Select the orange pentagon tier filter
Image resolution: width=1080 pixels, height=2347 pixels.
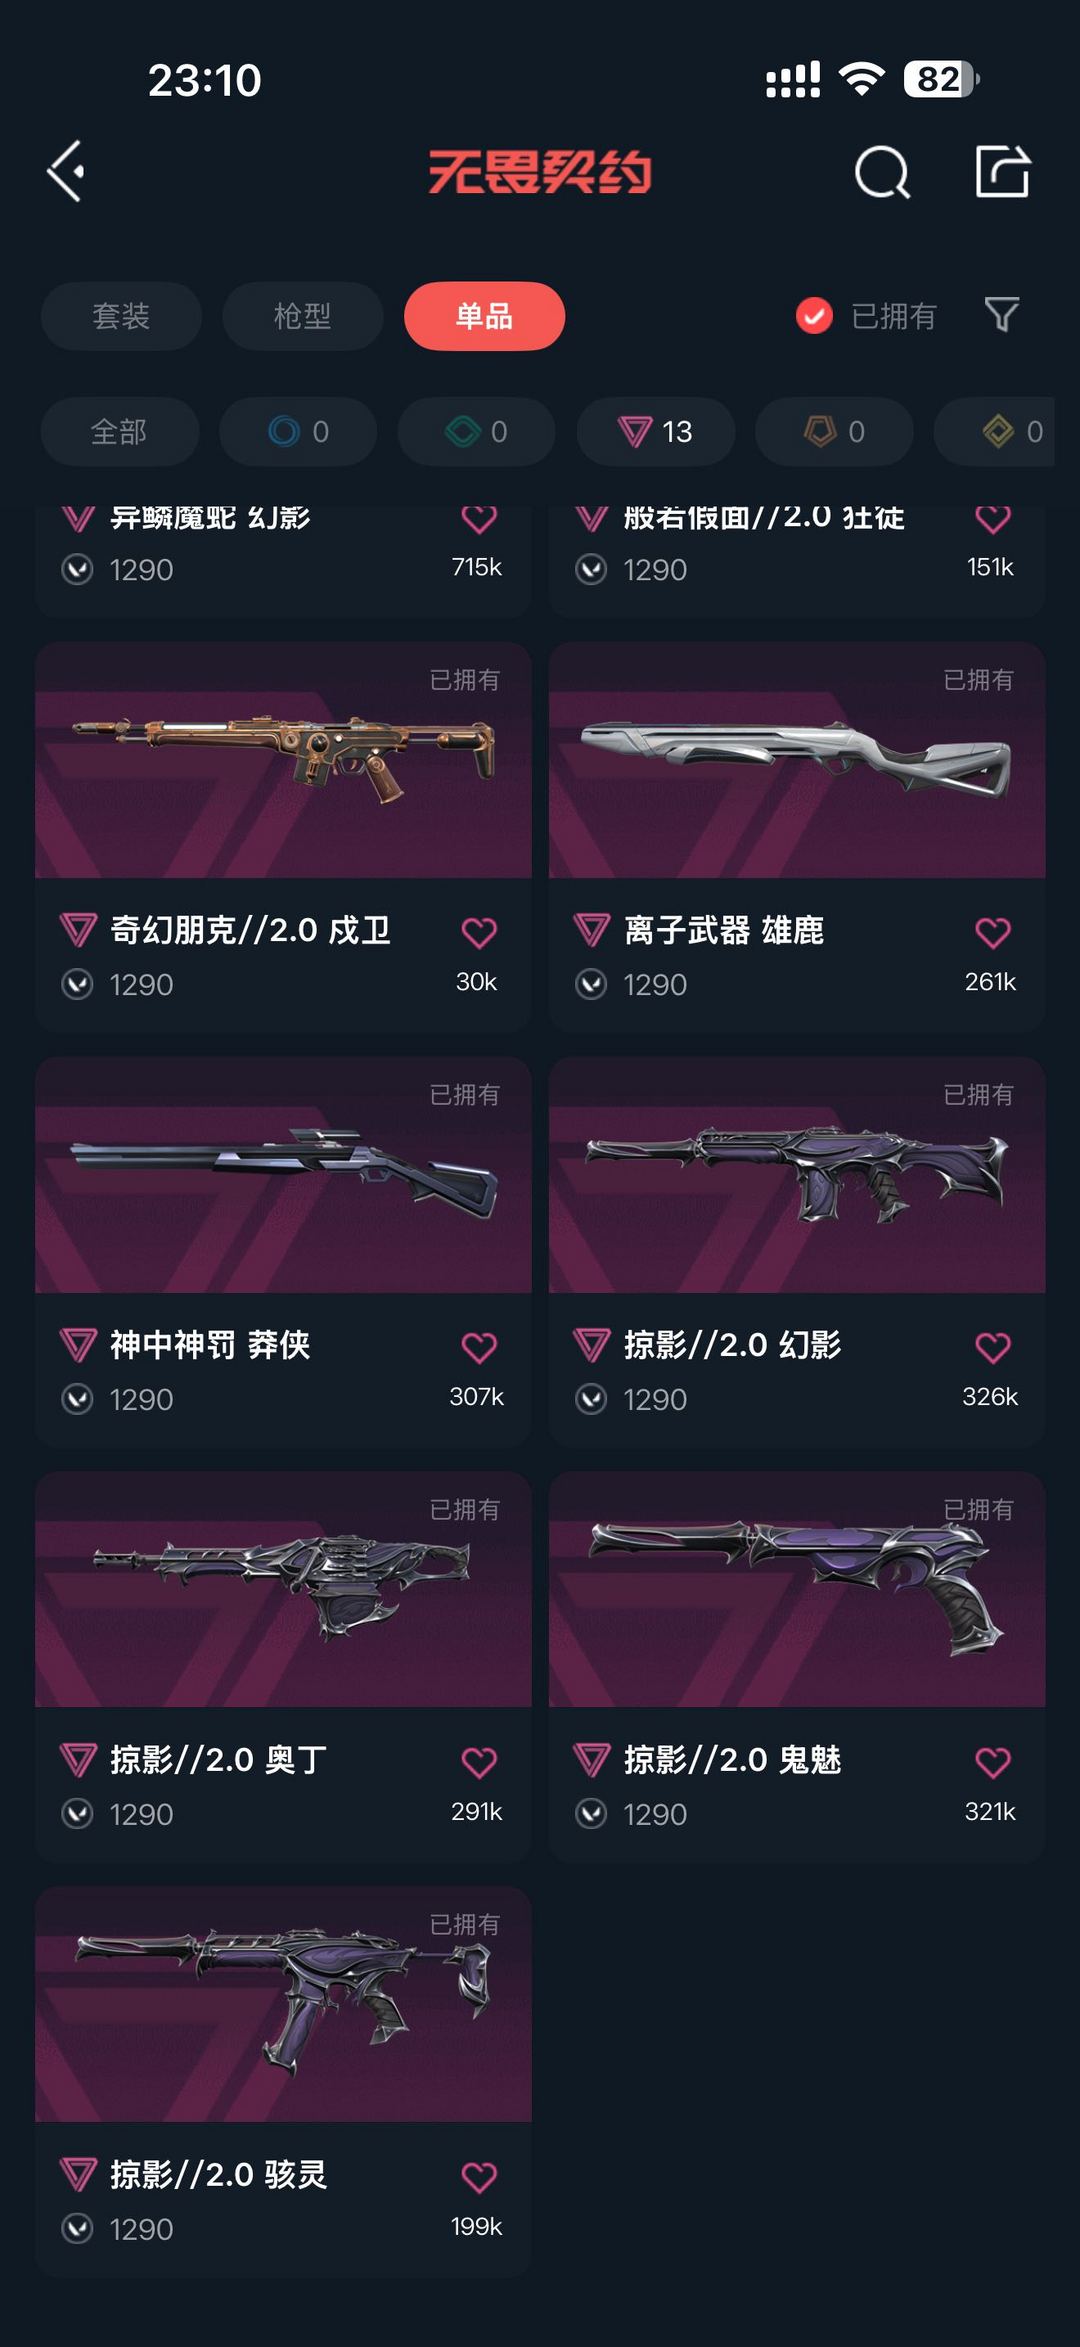click(x=833, y=431)
